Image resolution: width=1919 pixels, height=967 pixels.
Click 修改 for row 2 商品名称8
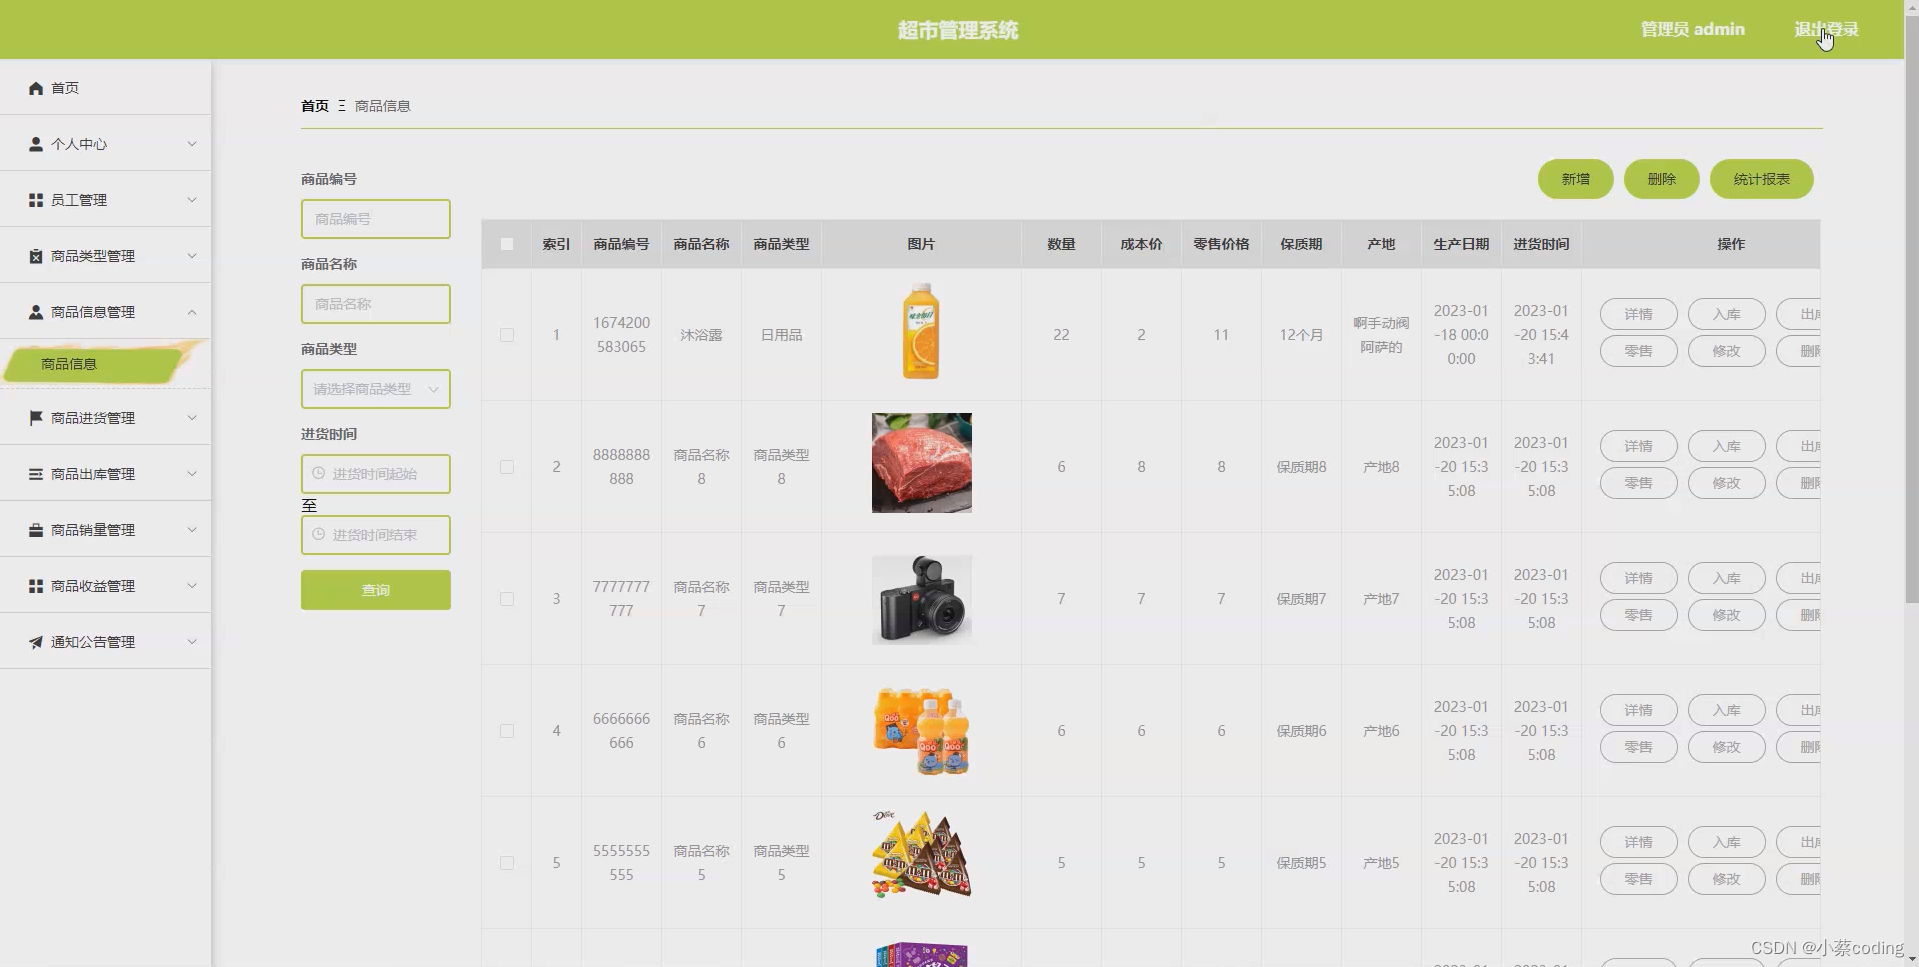1726,483
